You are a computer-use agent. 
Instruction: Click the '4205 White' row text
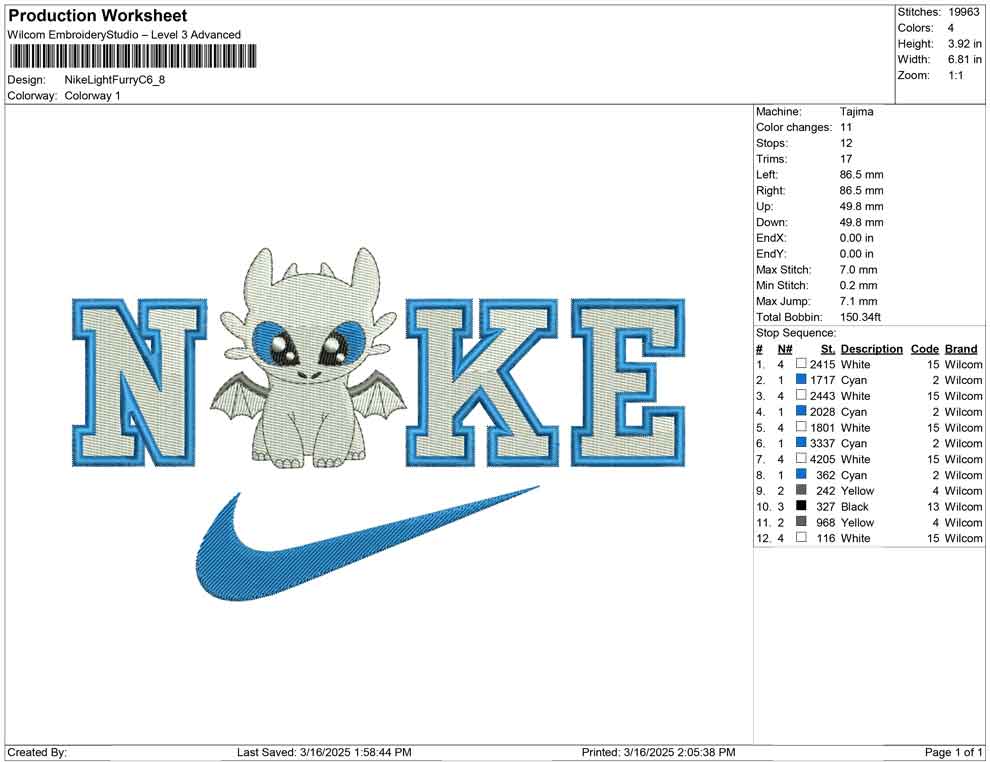[840, 459]
